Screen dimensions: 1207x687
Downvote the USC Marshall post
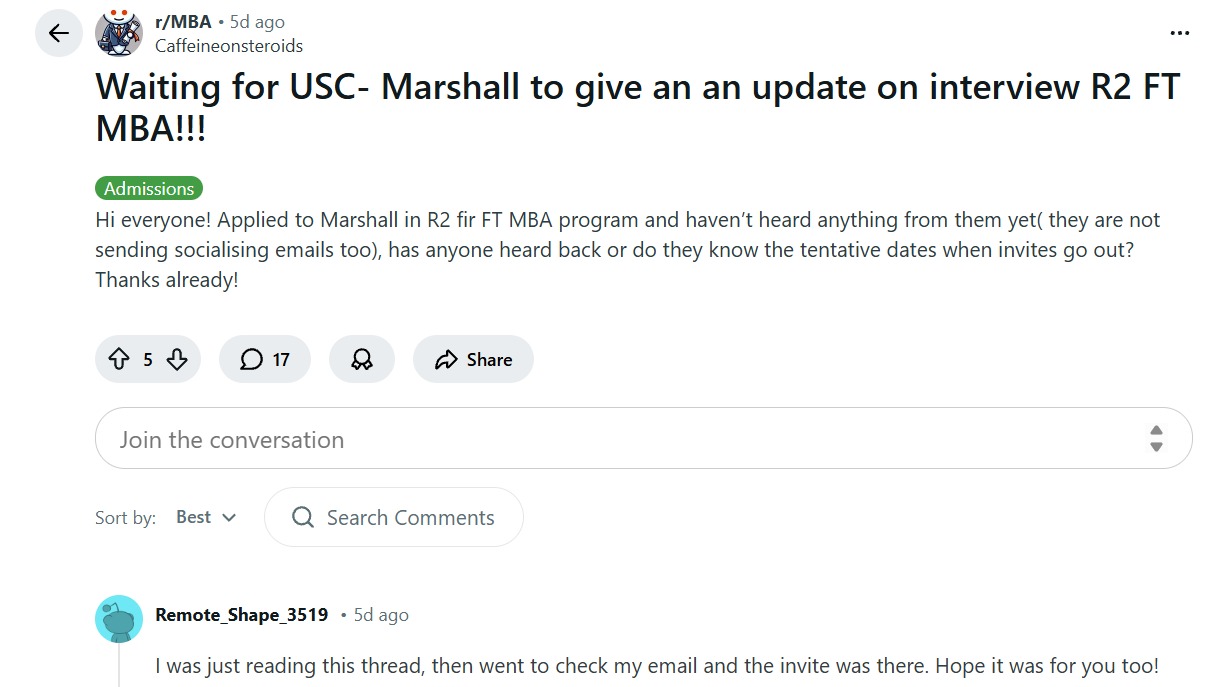(177, 359)
